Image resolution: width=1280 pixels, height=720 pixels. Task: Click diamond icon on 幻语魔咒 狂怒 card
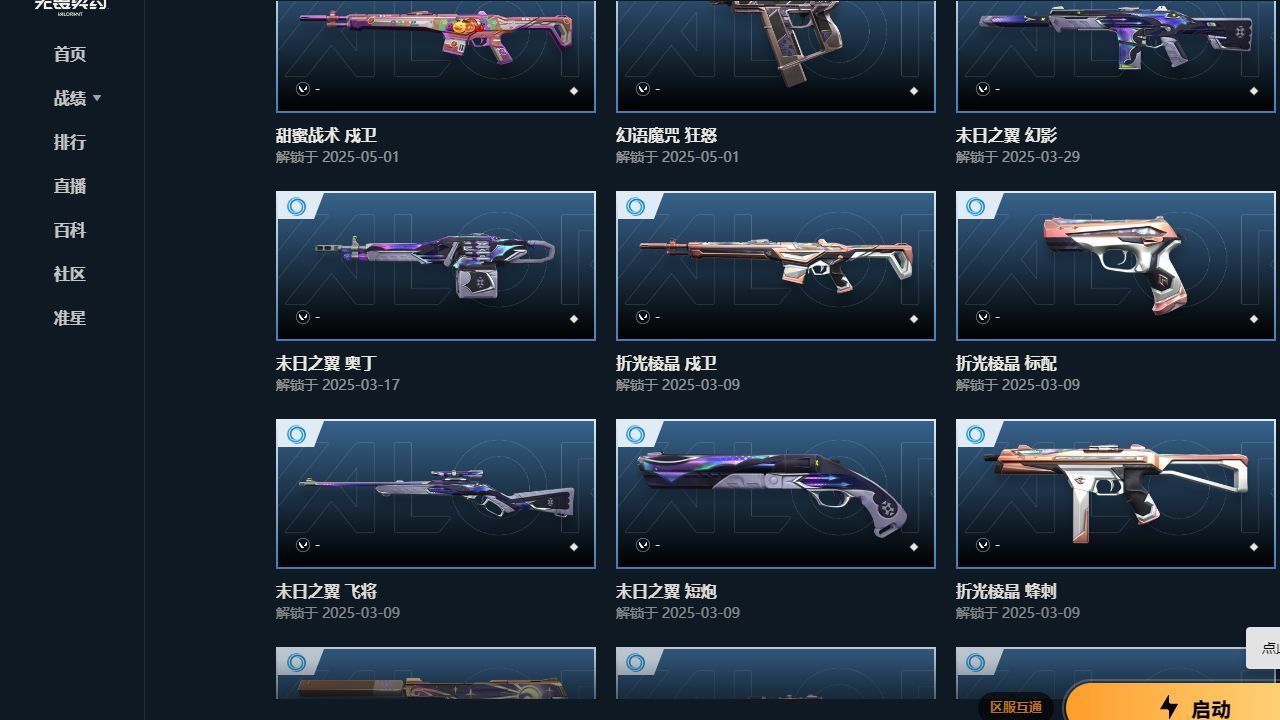(914, 91)
